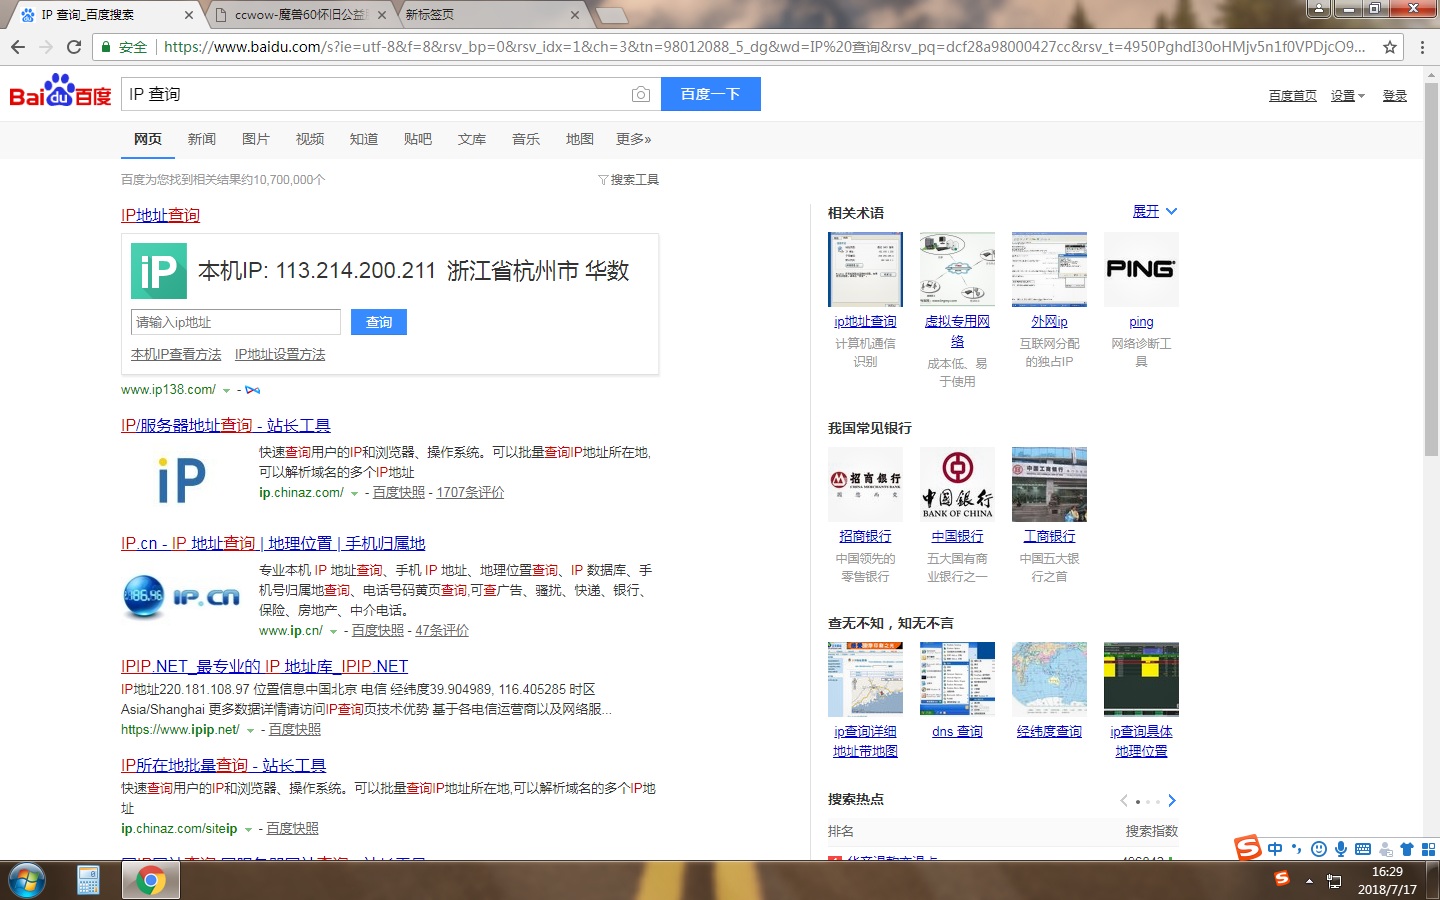Reload the page with the refresh icon
The image size is (1440, 900).
(x=74, y=47)
